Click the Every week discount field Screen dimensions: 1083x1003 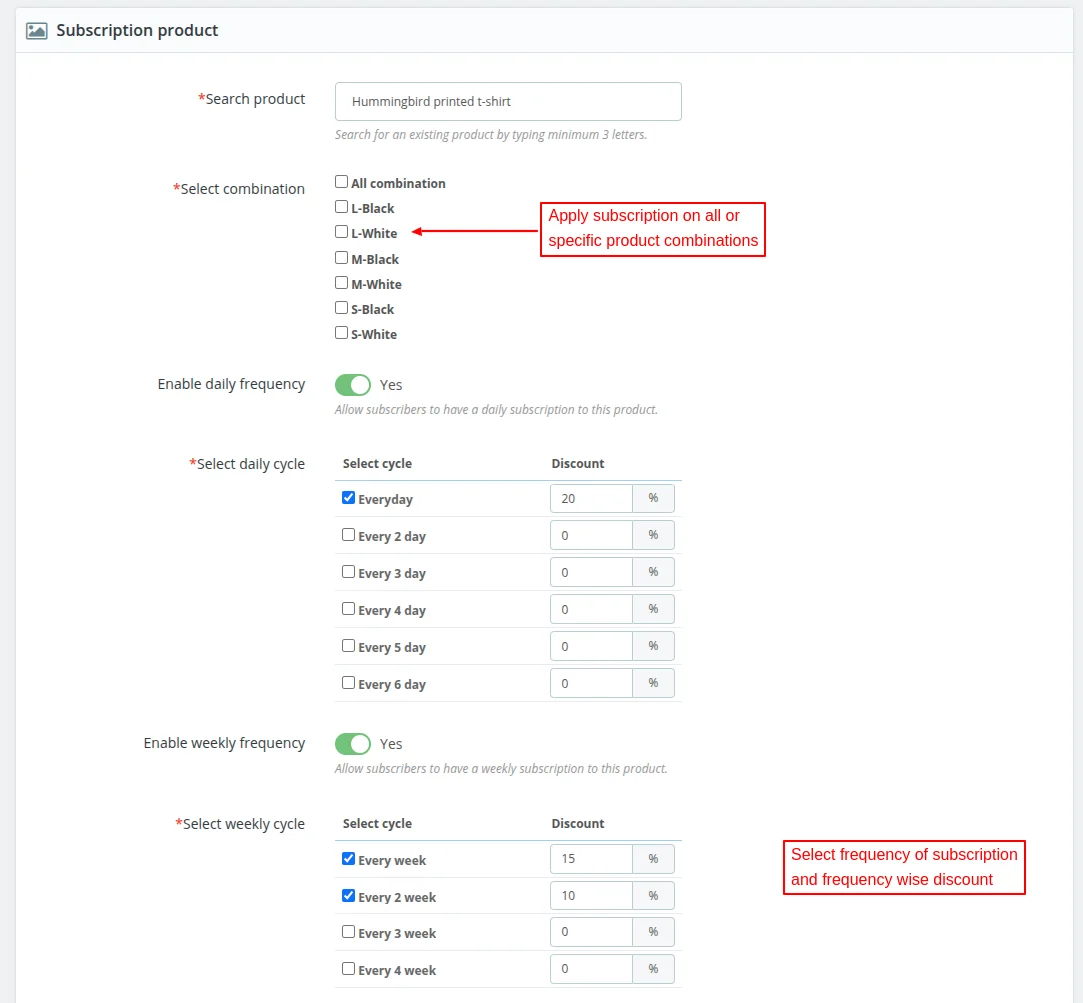pos(591,859)
